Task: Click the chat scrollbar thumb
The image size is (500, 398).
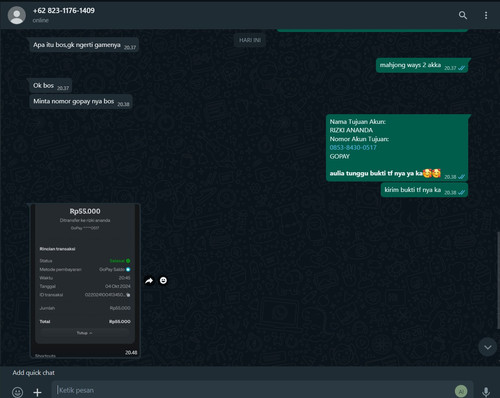Action: [498, 280]
